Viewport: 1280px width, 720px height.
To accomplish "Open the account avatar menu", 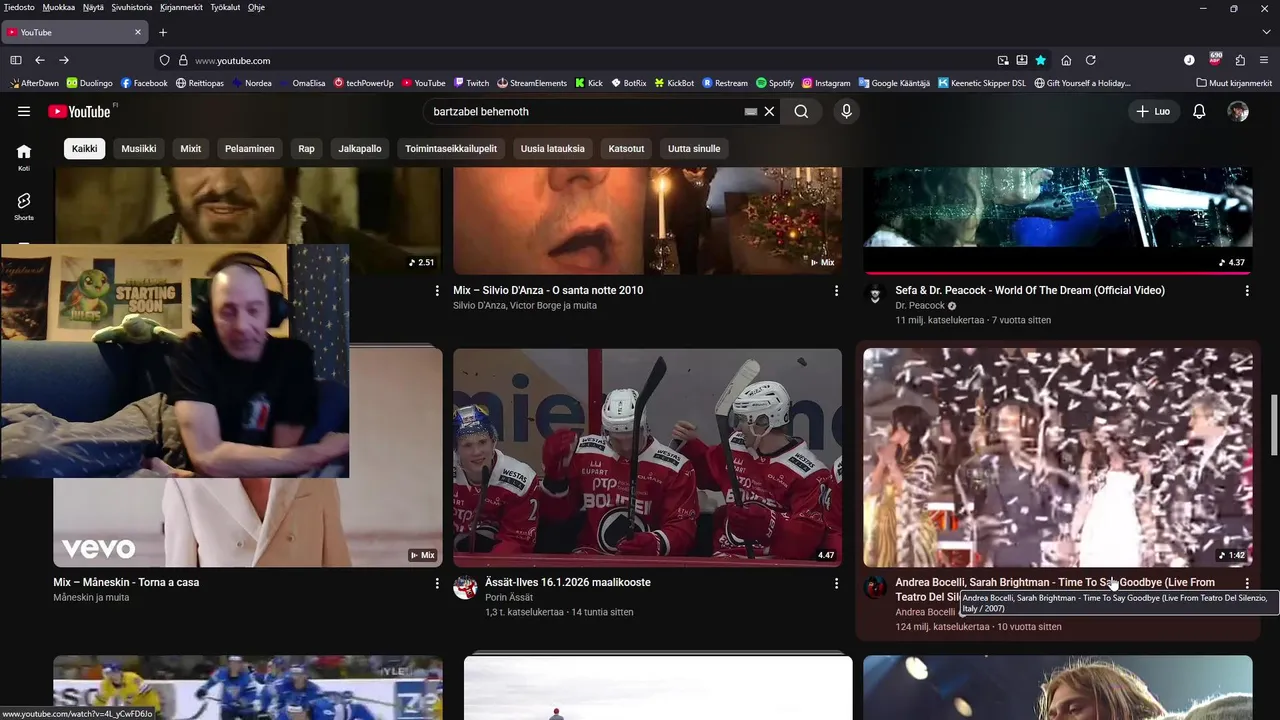I will 1238,112.
